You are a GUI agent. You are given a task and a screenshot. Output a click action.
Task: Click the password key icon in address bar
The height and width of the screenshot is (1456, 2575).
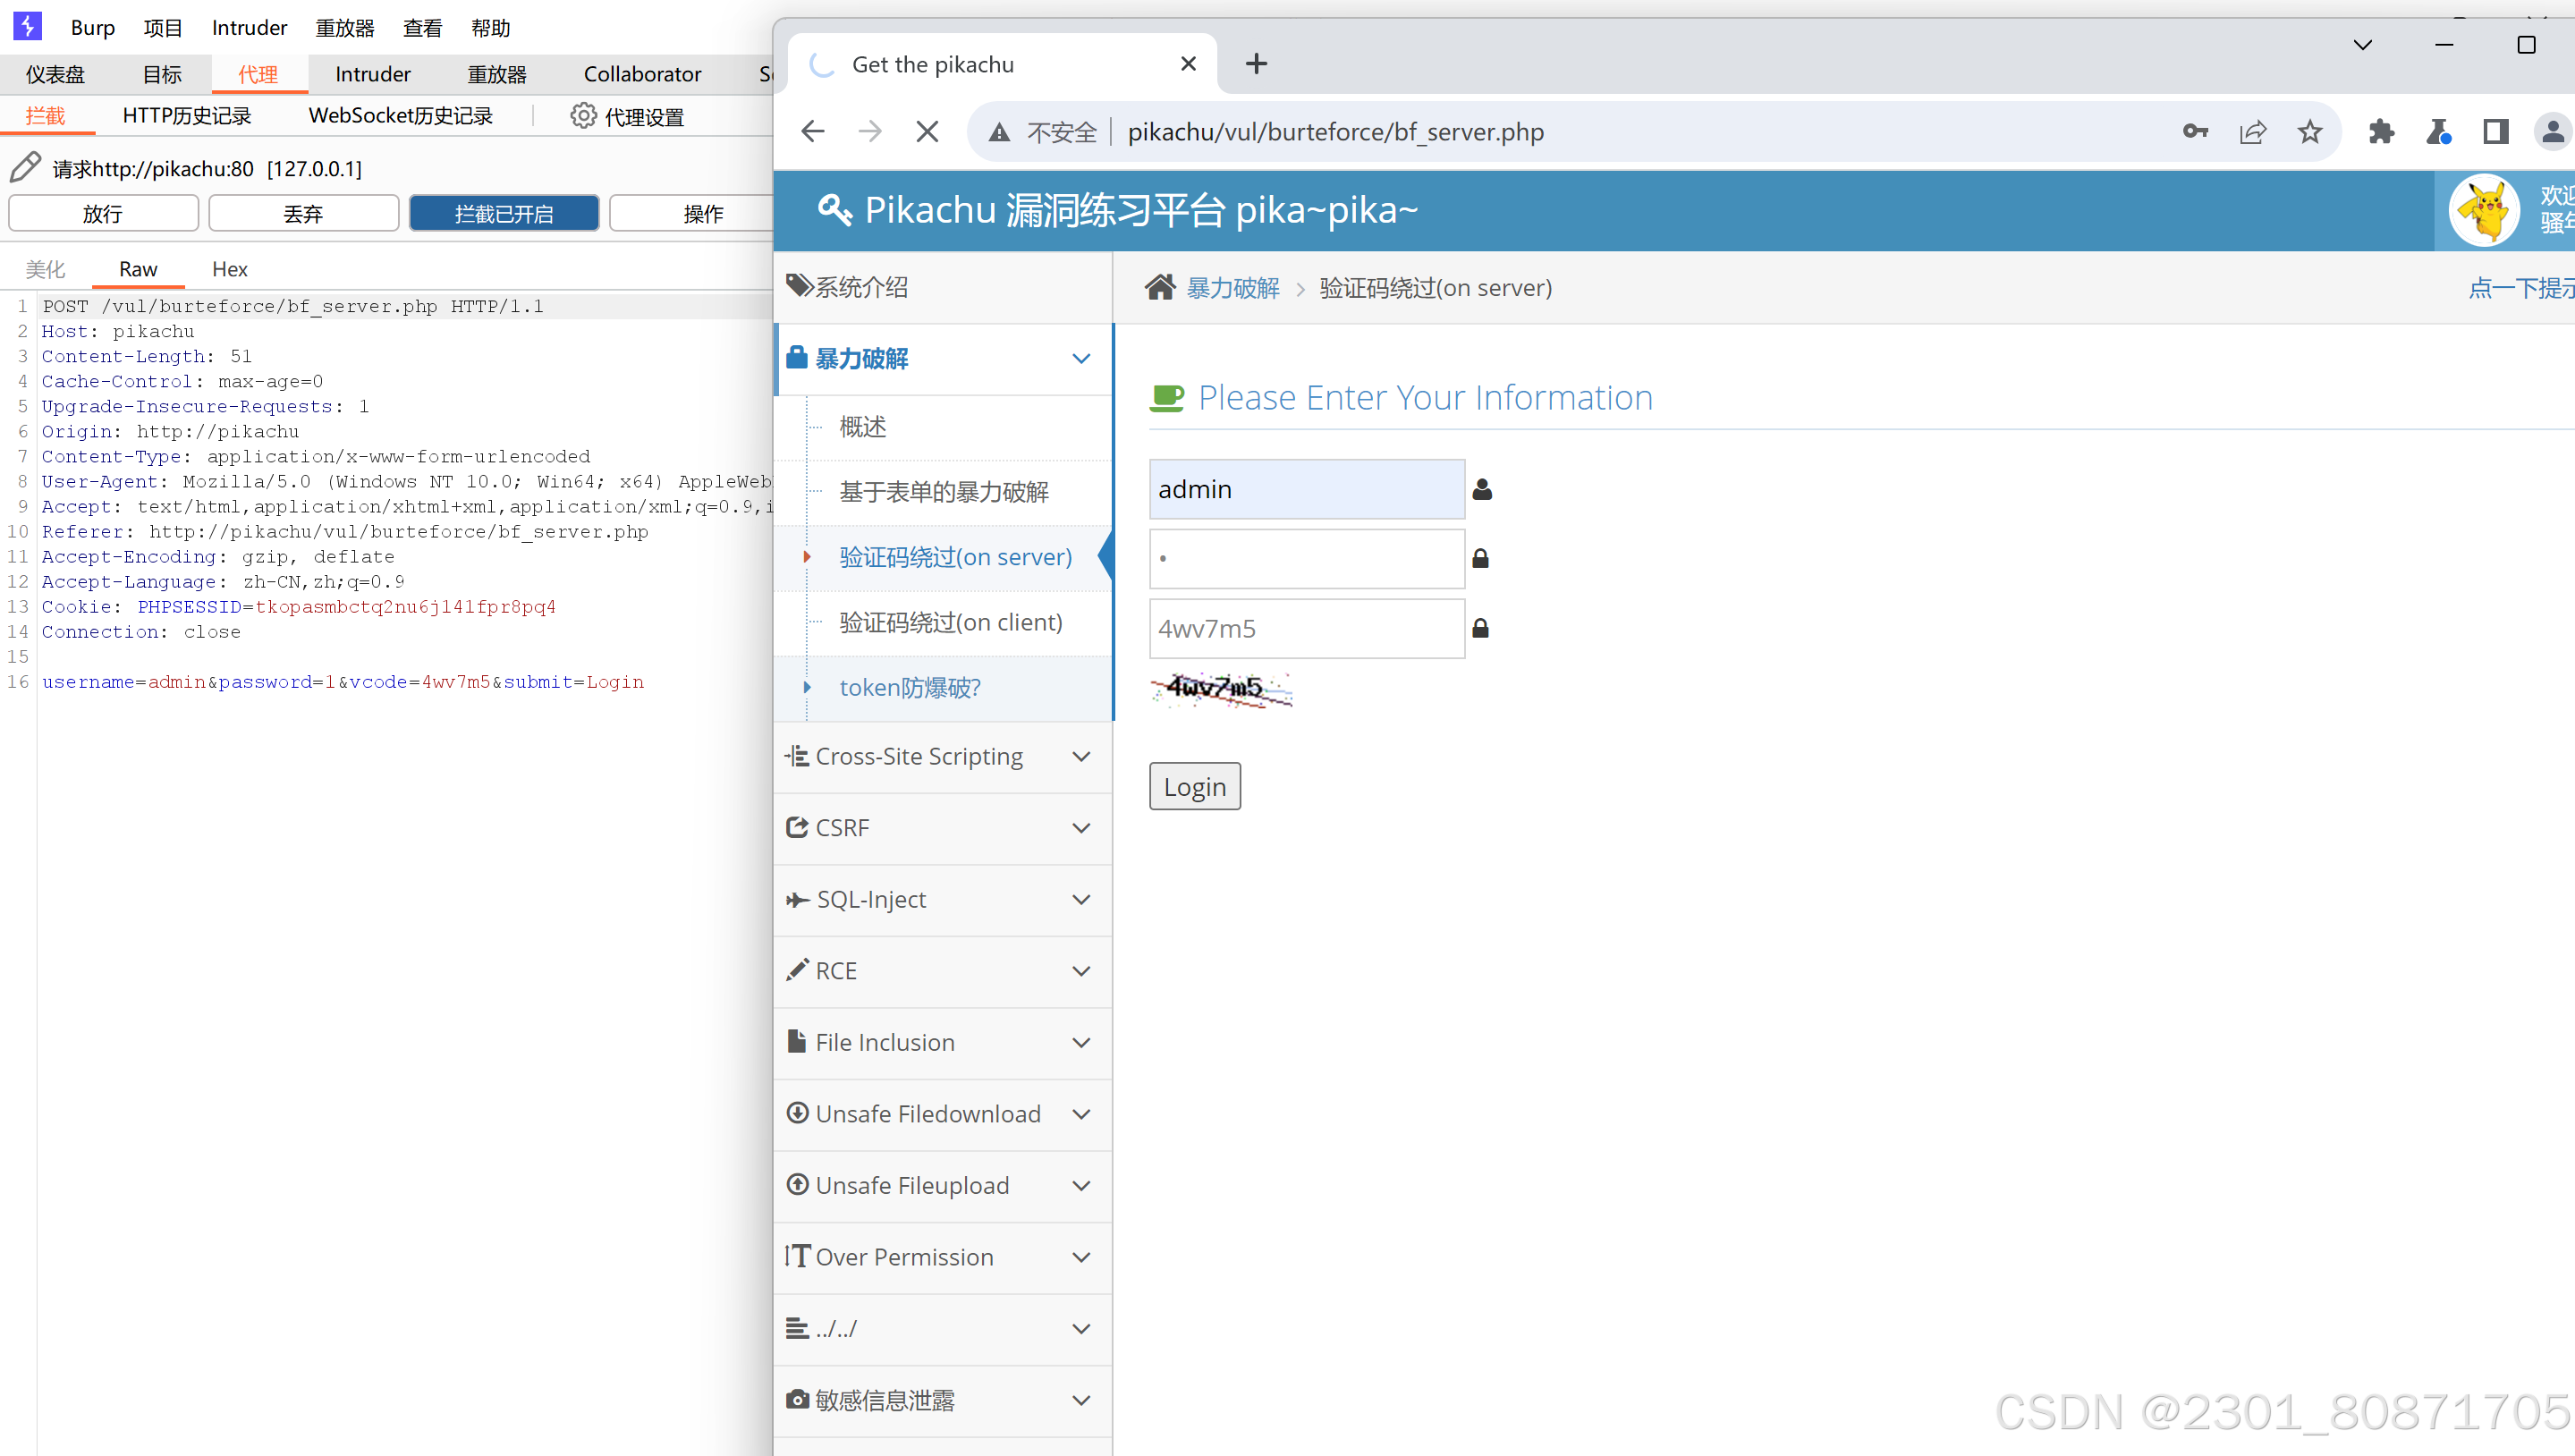tap(2194, 132)
